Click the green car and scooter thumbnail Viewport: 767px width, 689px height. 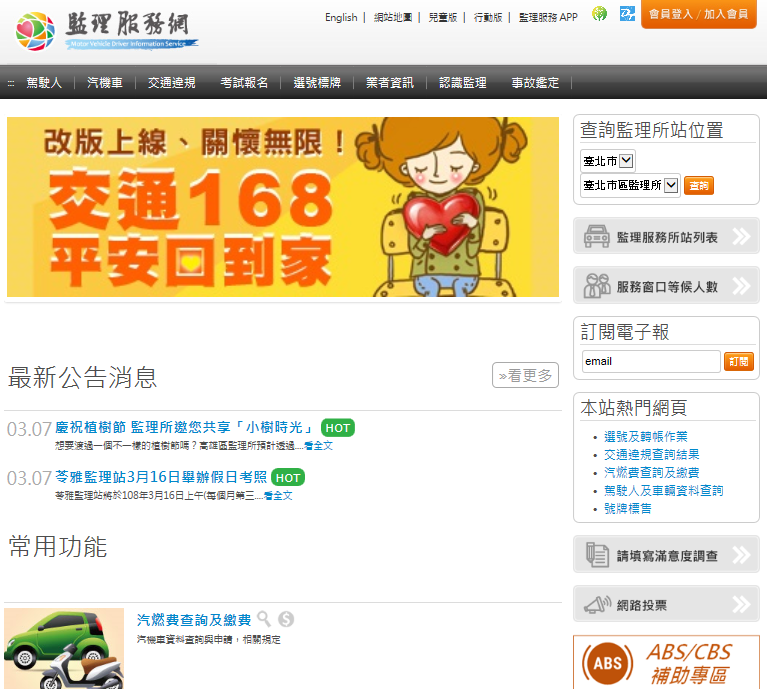pyautogui.click(x=64, y=648)
